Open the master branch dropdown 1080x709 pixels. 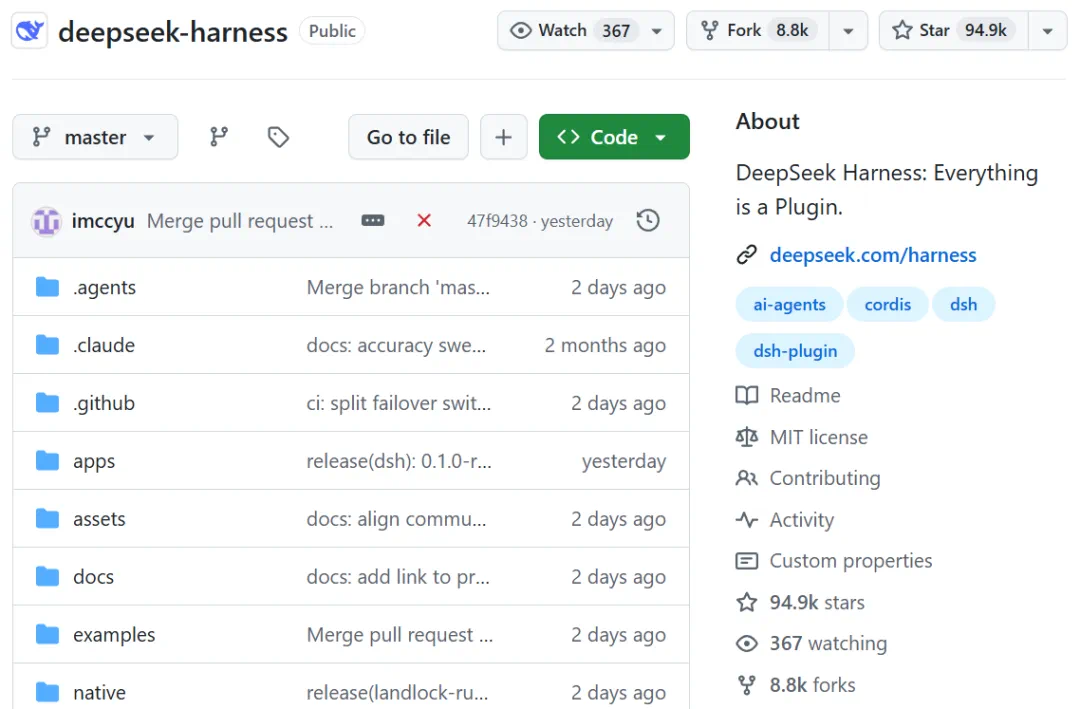95,137
